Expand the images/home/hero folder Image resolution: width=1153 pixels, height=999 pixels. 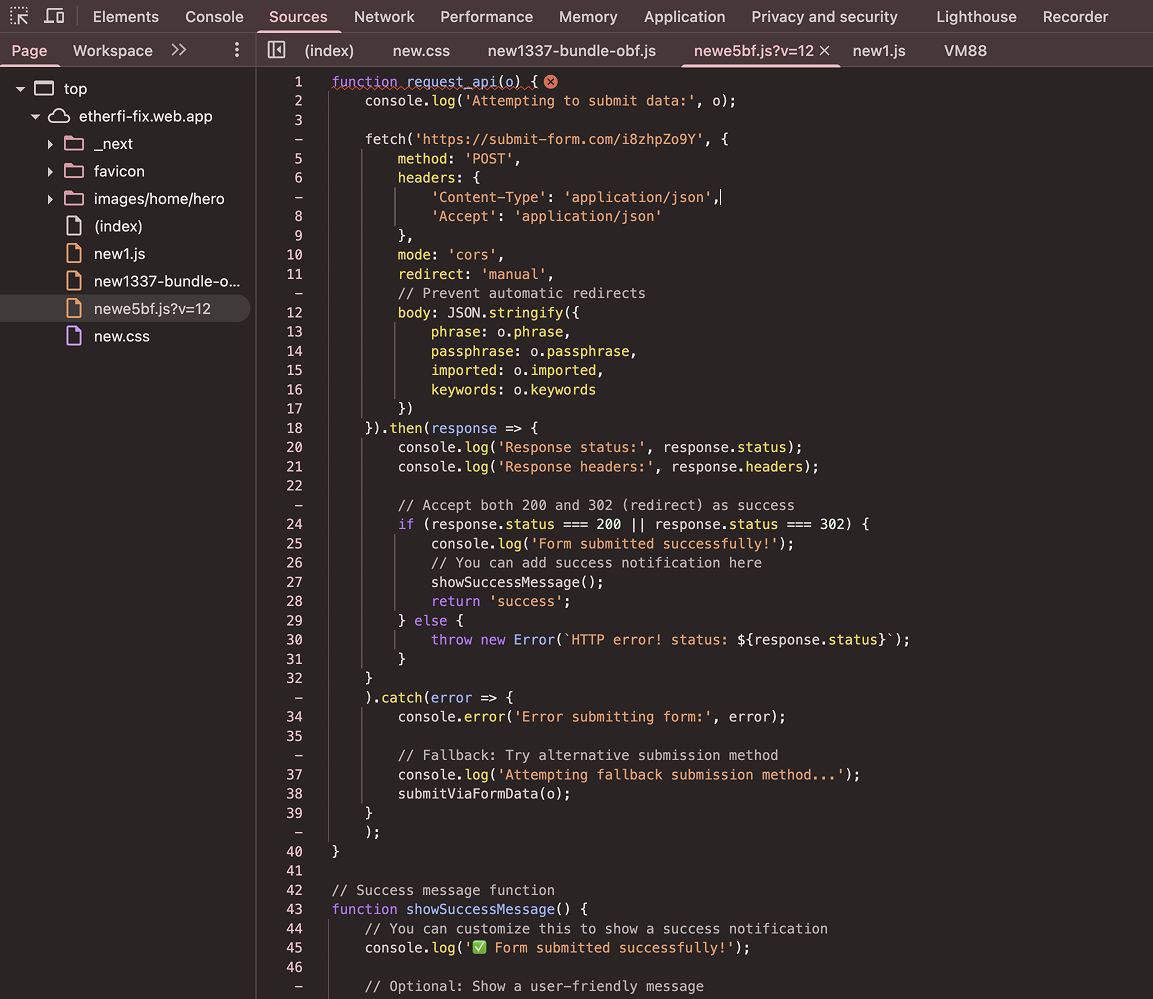[x=50, y=199]
